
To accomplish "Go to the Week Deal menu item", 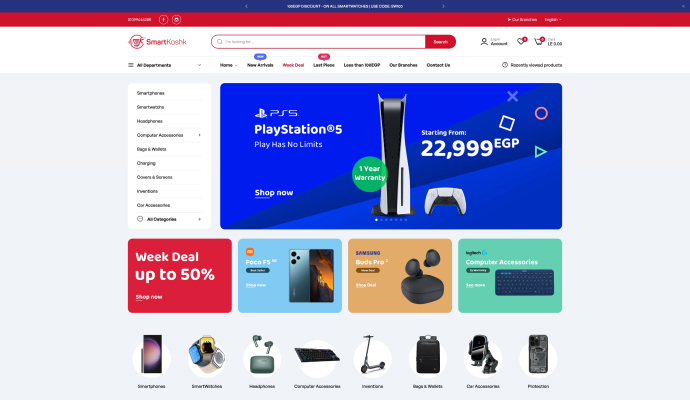I will tap(293, 65).
